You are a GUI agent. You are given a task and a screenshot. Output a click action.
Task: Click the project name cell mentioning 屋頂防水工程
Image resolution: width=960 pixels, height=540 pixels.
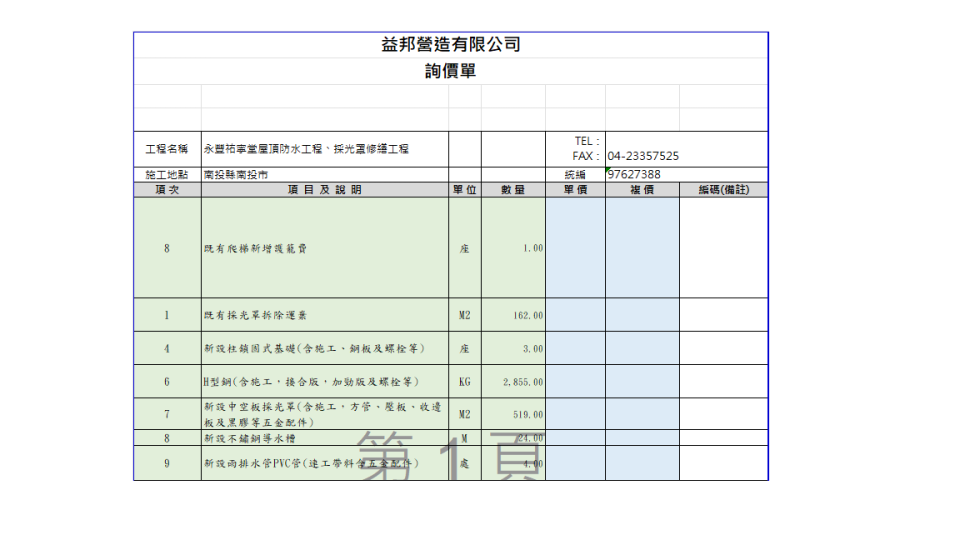click(324, 149)
